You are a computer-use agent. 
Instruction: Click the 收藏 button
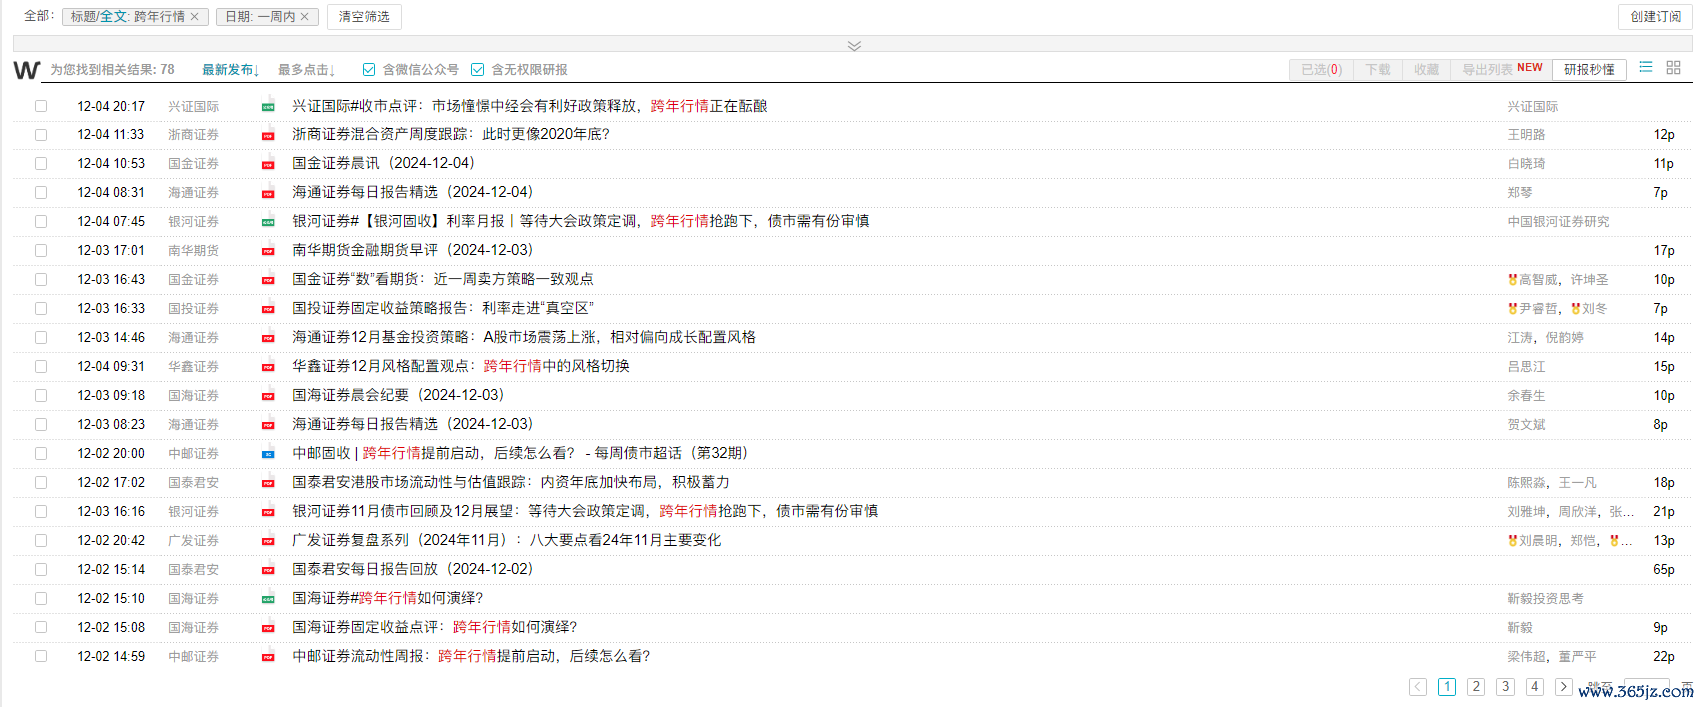(1426, 69)
